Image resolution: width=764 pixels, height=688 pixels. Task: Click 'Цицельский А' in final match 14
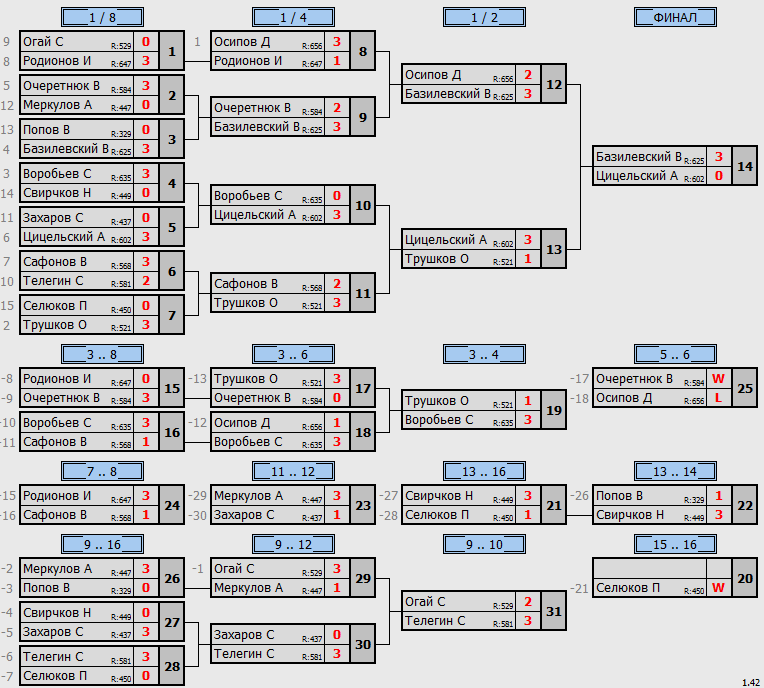click(x=637, y=176)
